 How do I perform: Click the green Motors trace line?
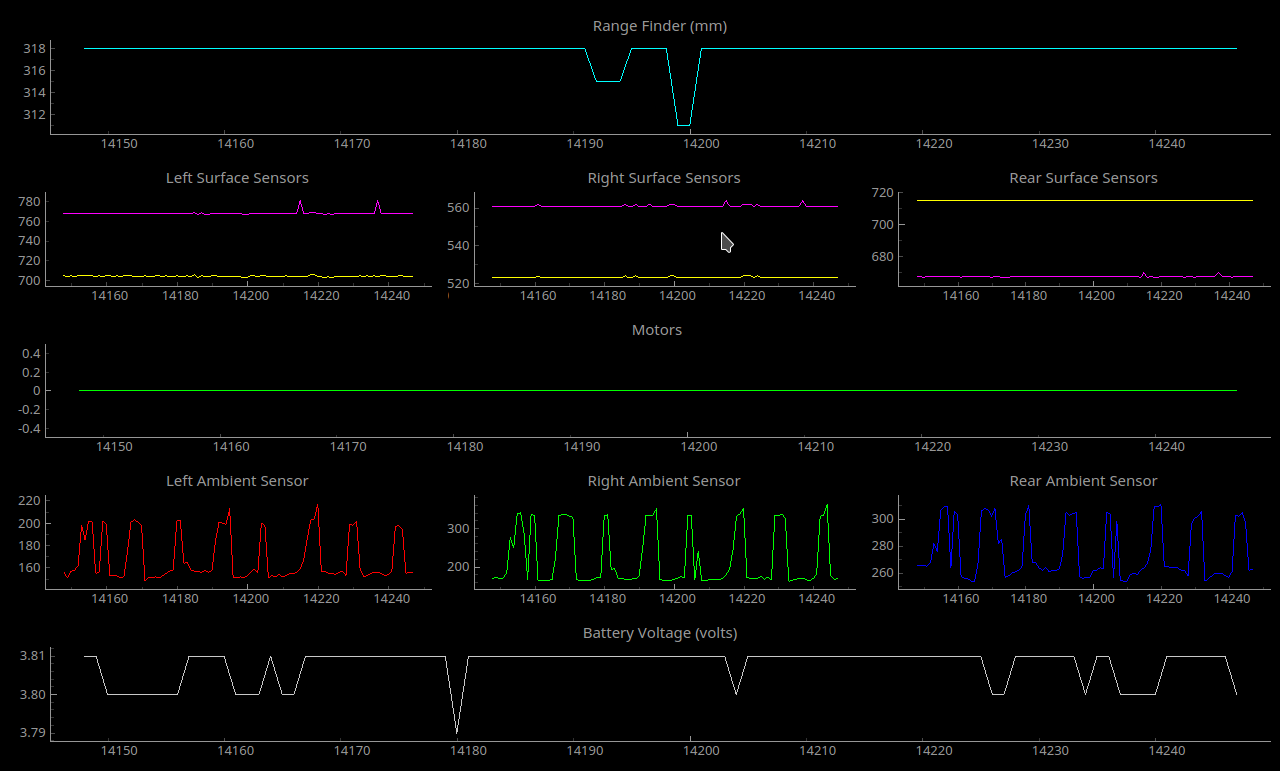[500, 390]
